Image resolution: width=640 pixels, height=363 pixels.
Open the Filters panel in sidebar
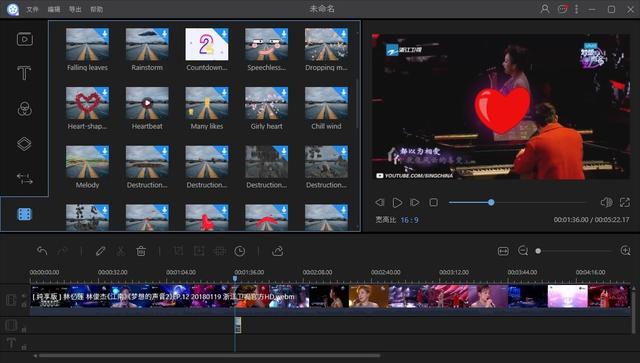(24, 109)
